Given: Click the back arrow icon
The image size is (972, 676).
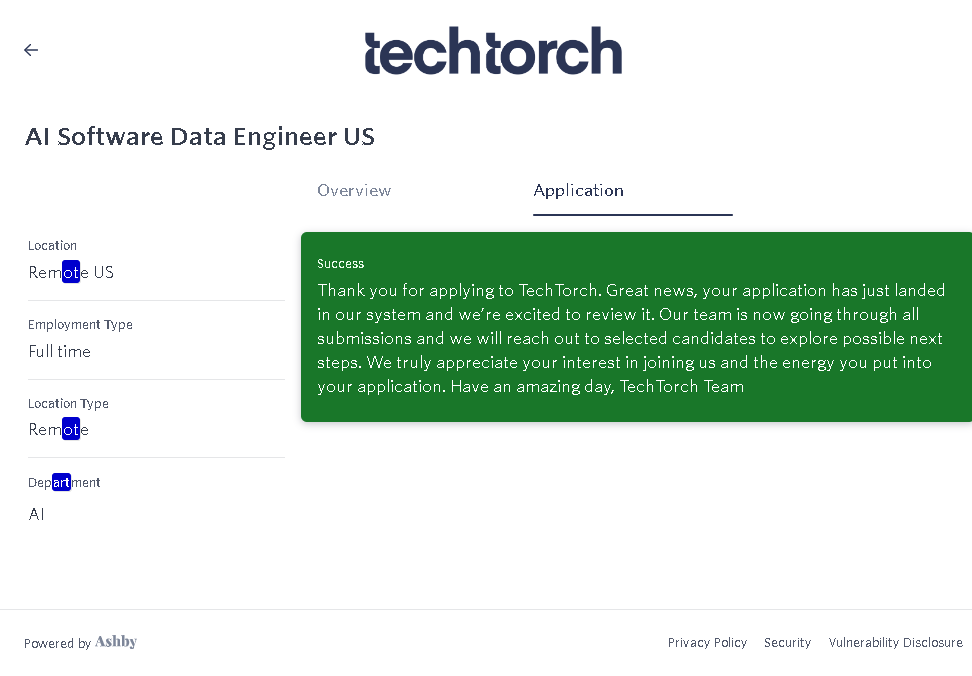Looking at the screenshot, I should [x=31, y=50].
